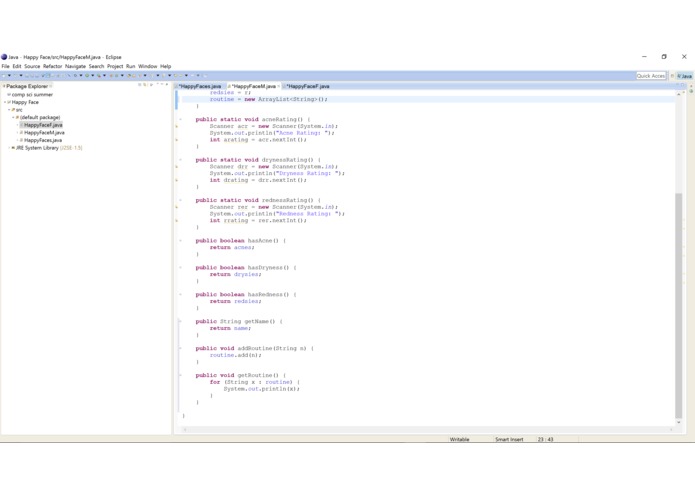Run program with green Run icon
The height and width of the screenshot is (494, 695).
click(87, 76)
